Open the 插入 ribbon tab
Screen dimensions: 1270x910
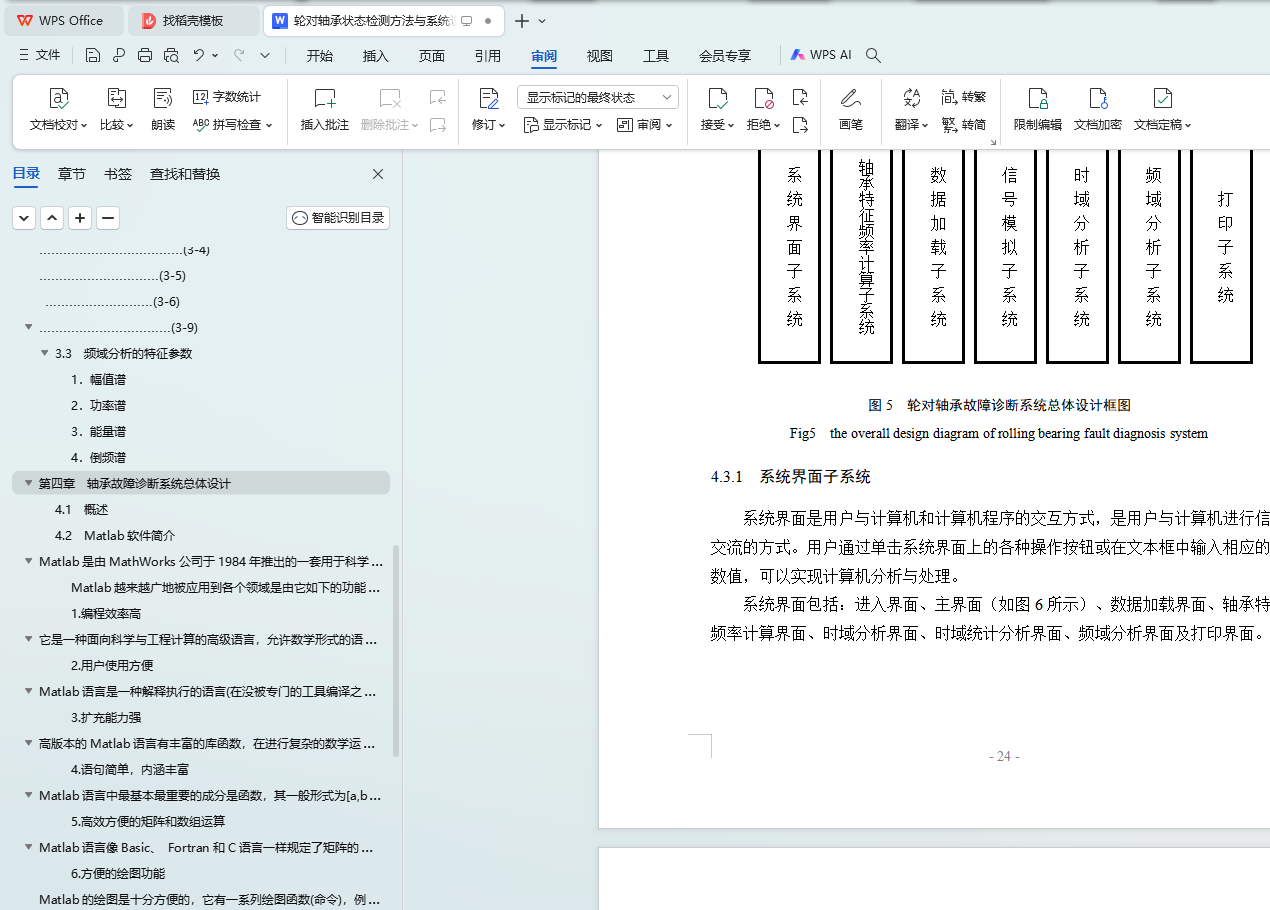(376, 56)
